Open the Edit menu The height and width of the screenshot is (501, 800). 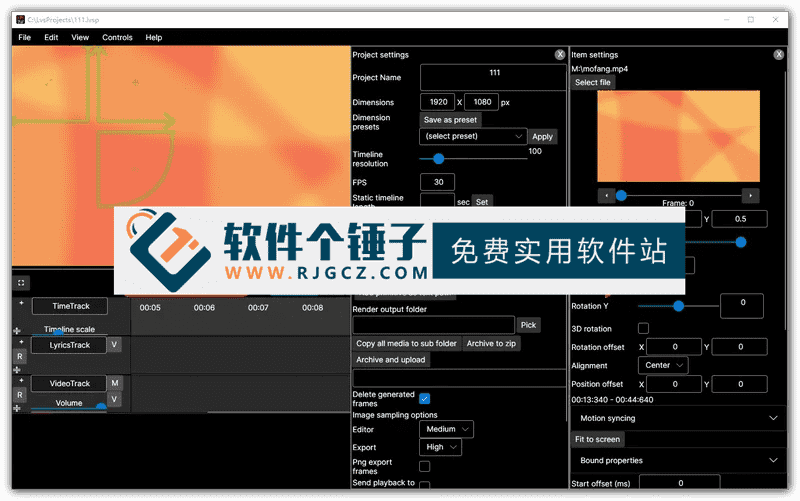[51, 37]
